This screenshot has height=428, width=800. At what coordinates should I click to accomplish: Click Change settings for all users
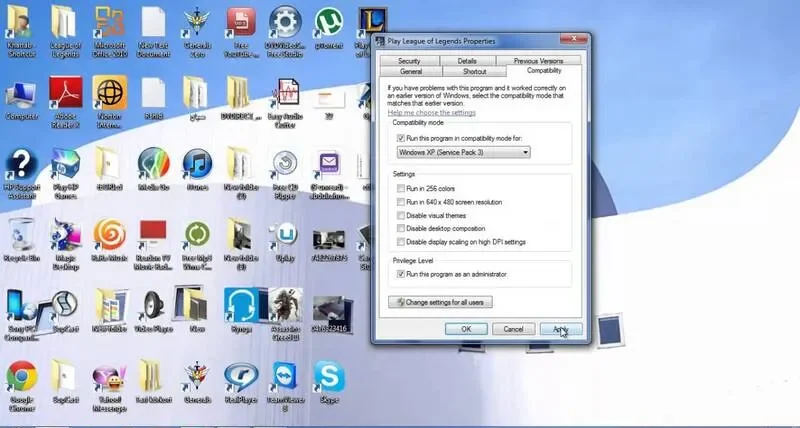(x=440, y=302)
